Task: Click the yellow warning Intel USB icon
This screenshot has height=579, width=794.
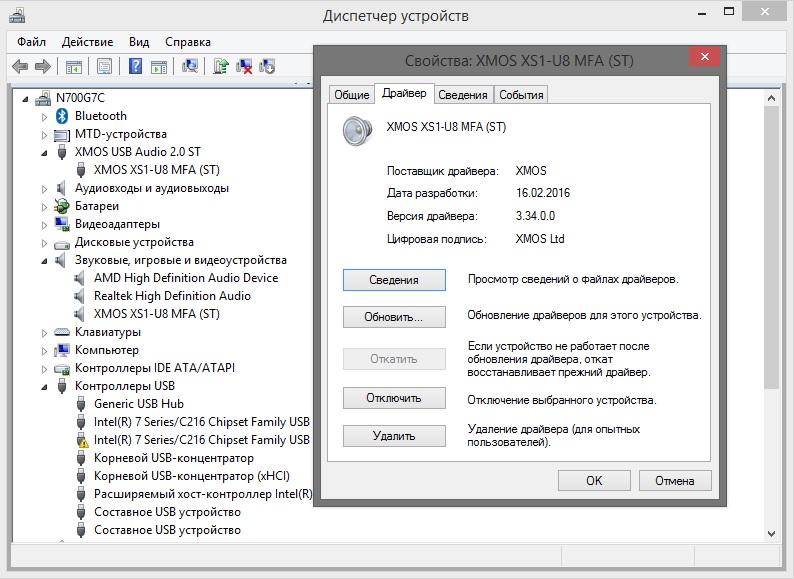Action: [x=81, y=440]
